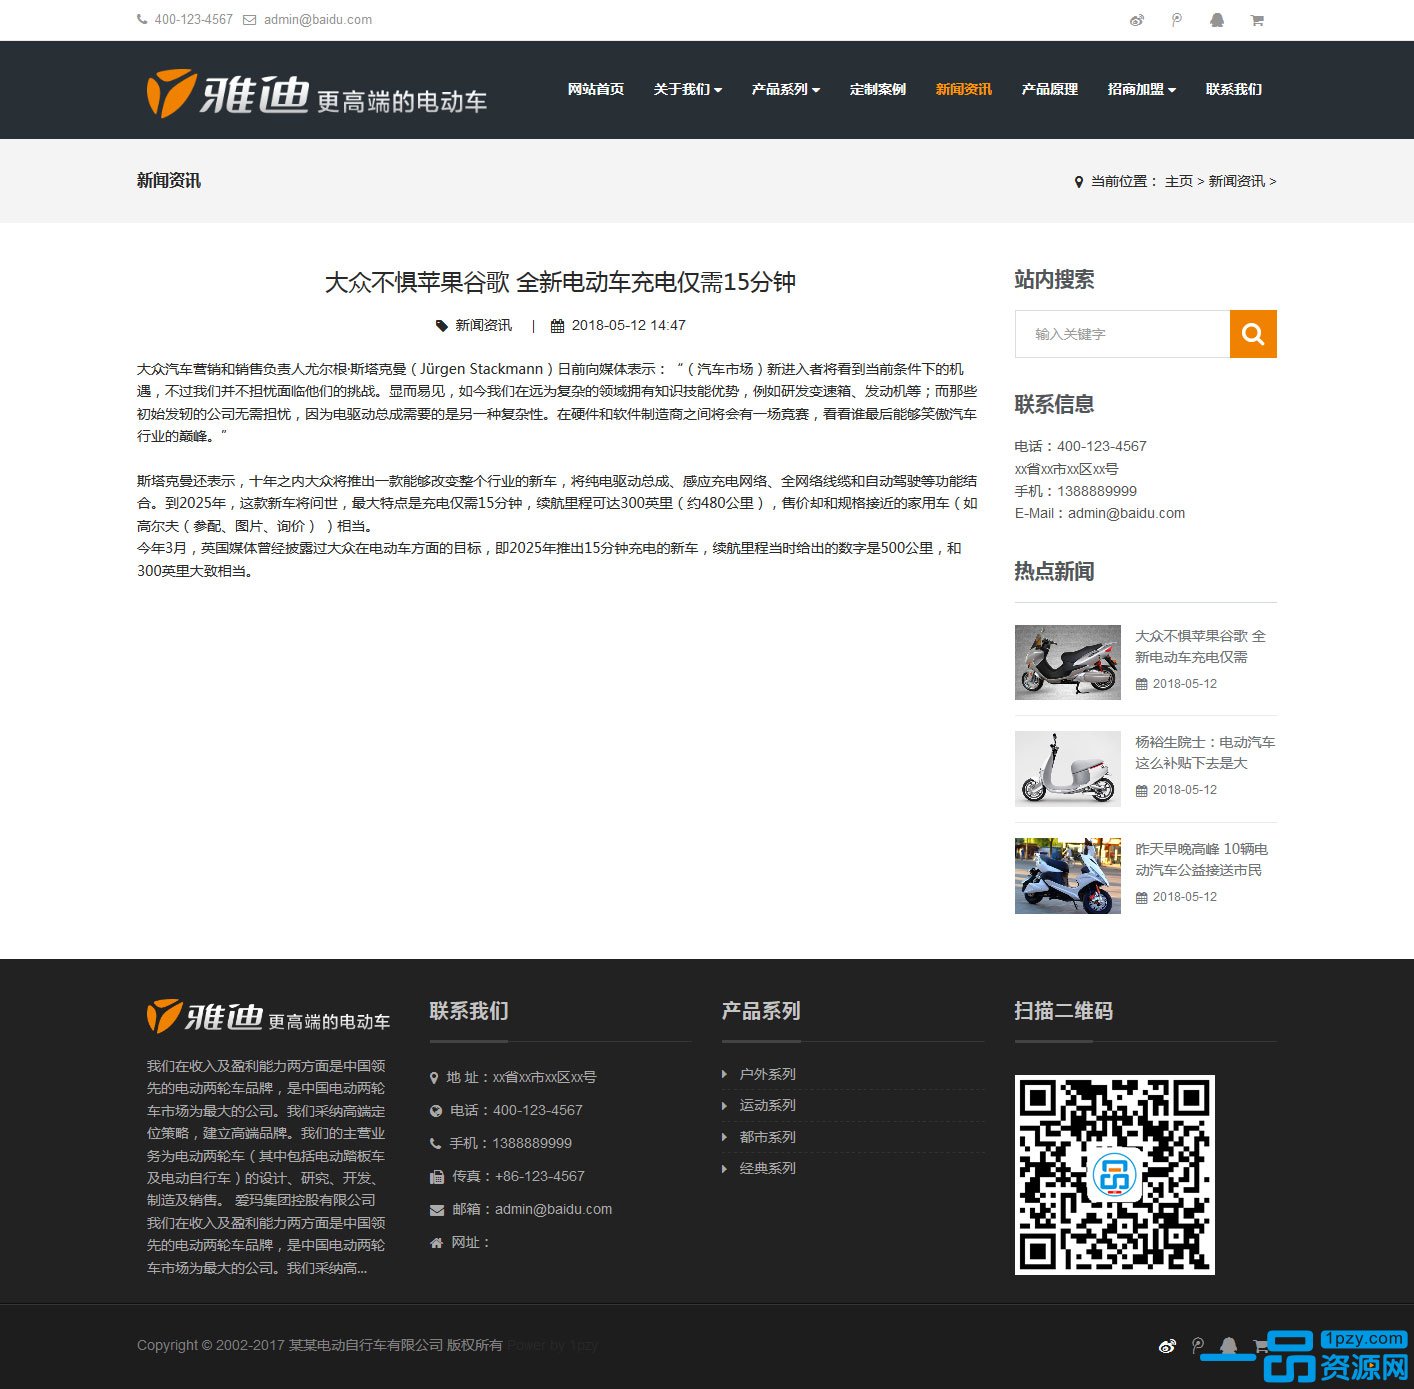Open 都市系列 in footer product list
This screenshot has width=1414, height=1389.
(768, 1138)
